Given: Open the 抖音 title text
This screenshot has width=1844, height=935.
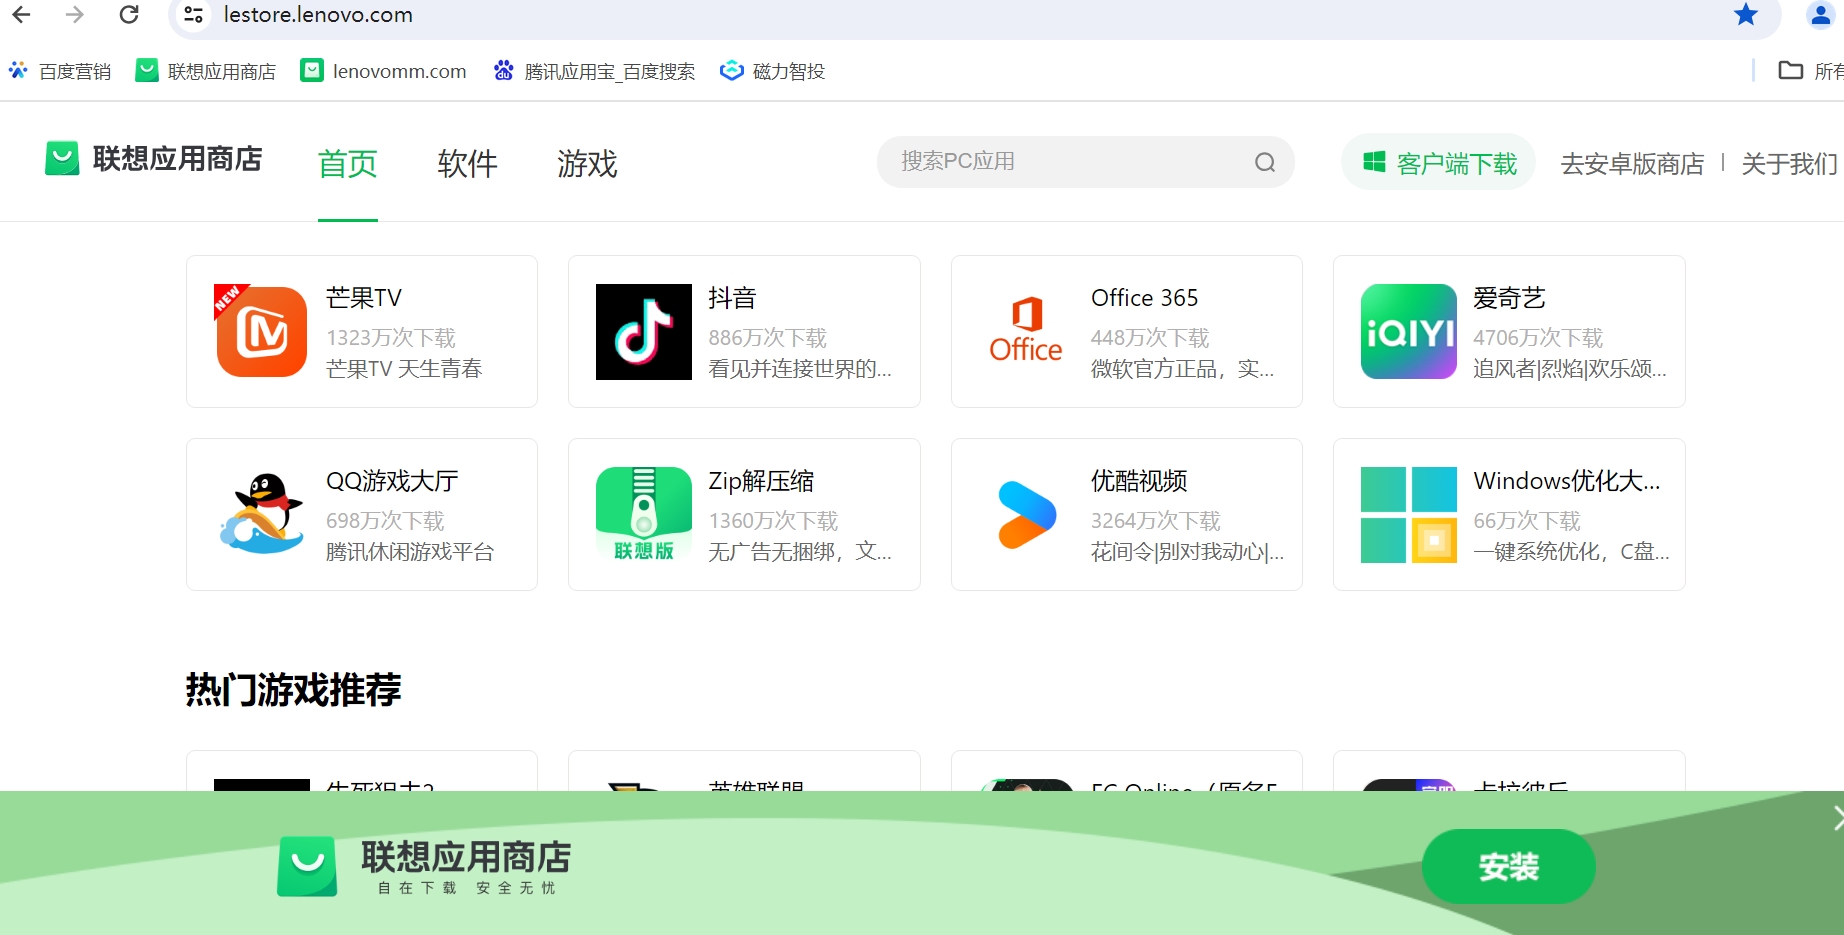Looking at the screenshot, I should coord(732,298).
